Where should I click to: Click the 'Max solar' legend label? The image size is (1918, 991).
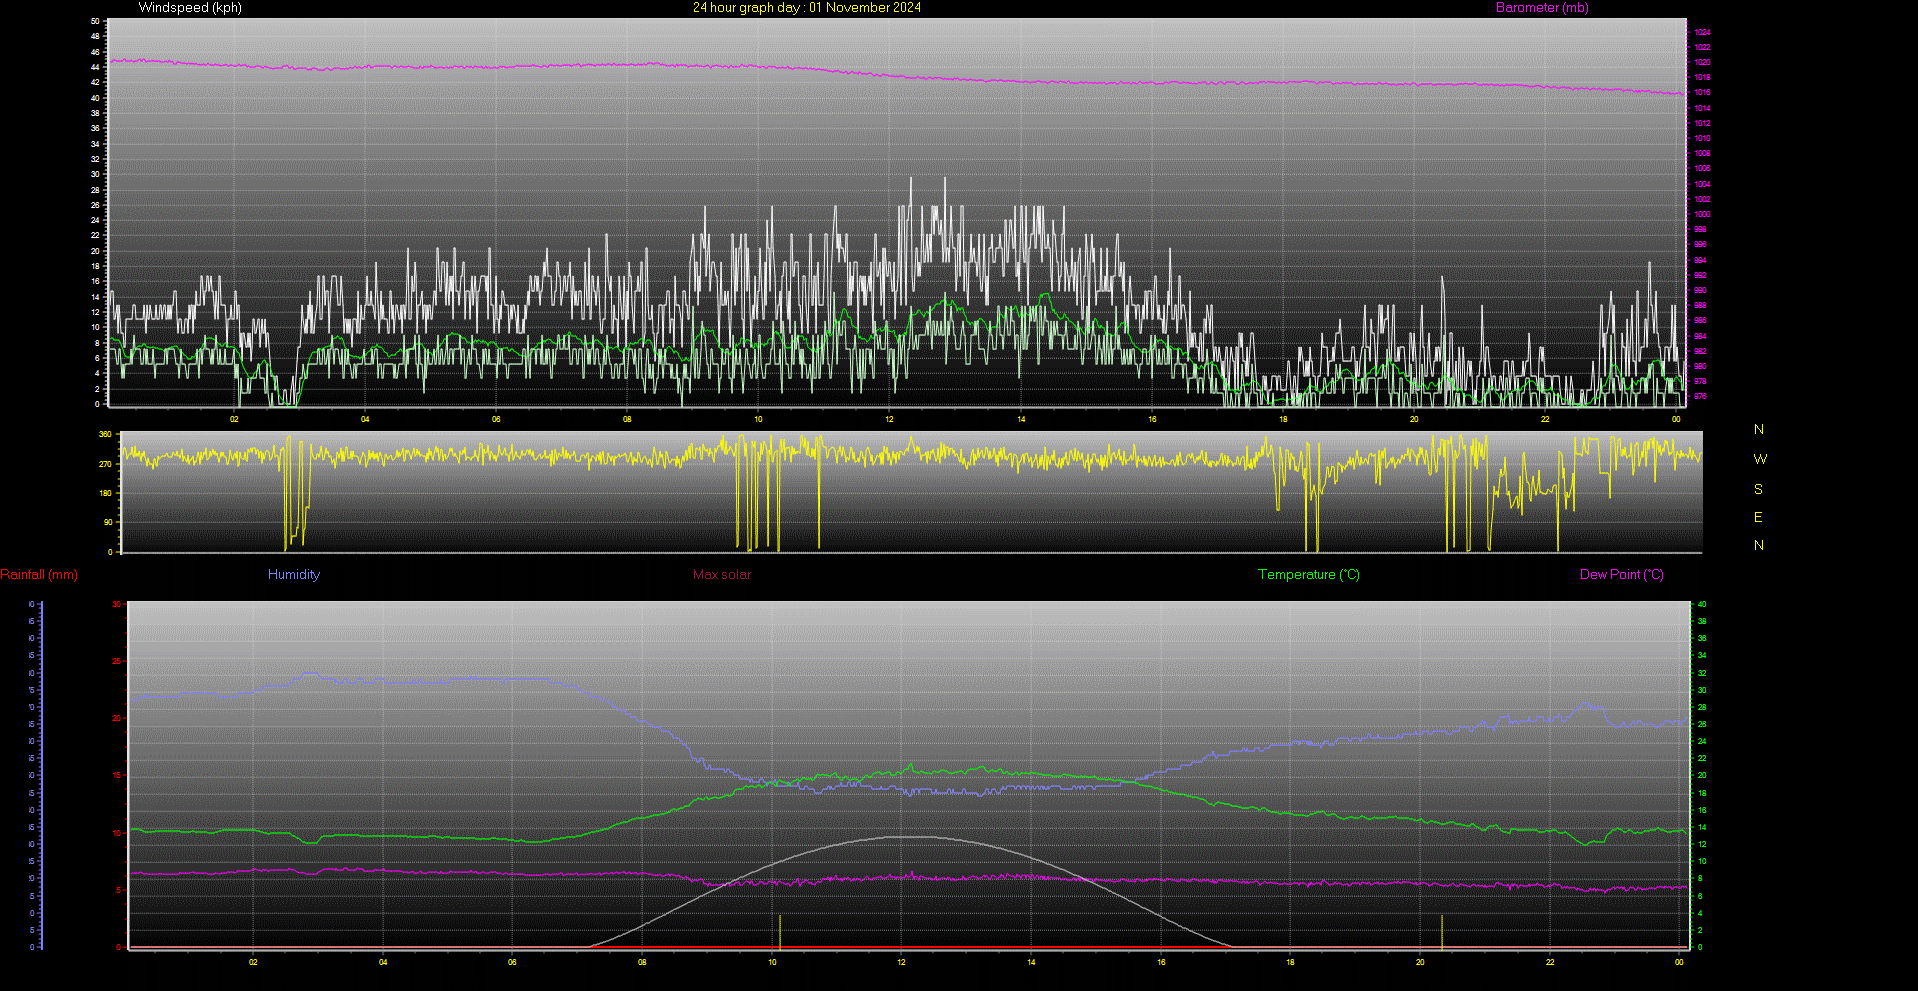pyautogui.click(x=722, y=575)
